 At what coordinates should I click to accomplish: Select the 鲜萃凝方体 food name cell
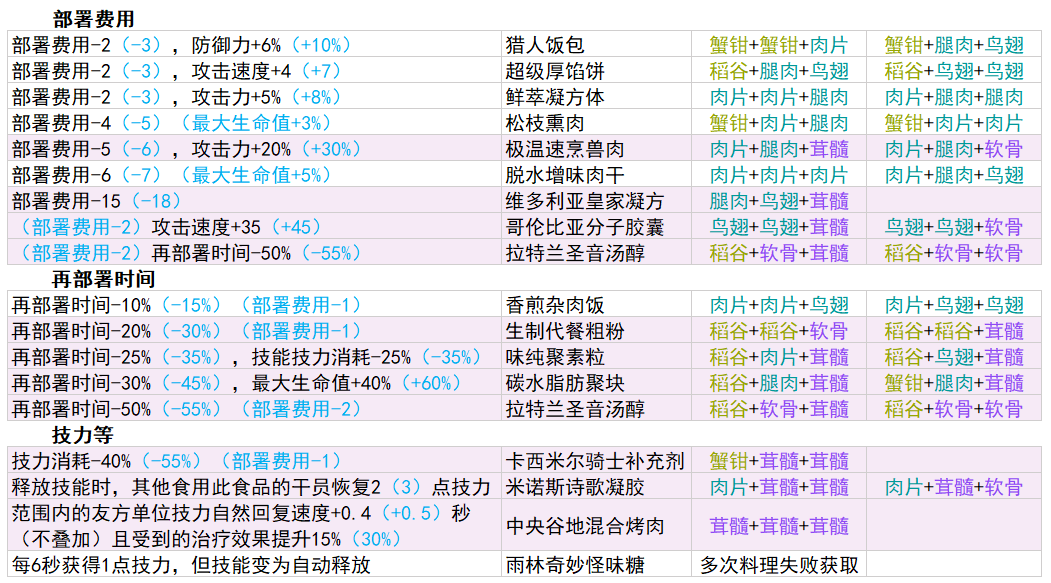click(597, 97)
